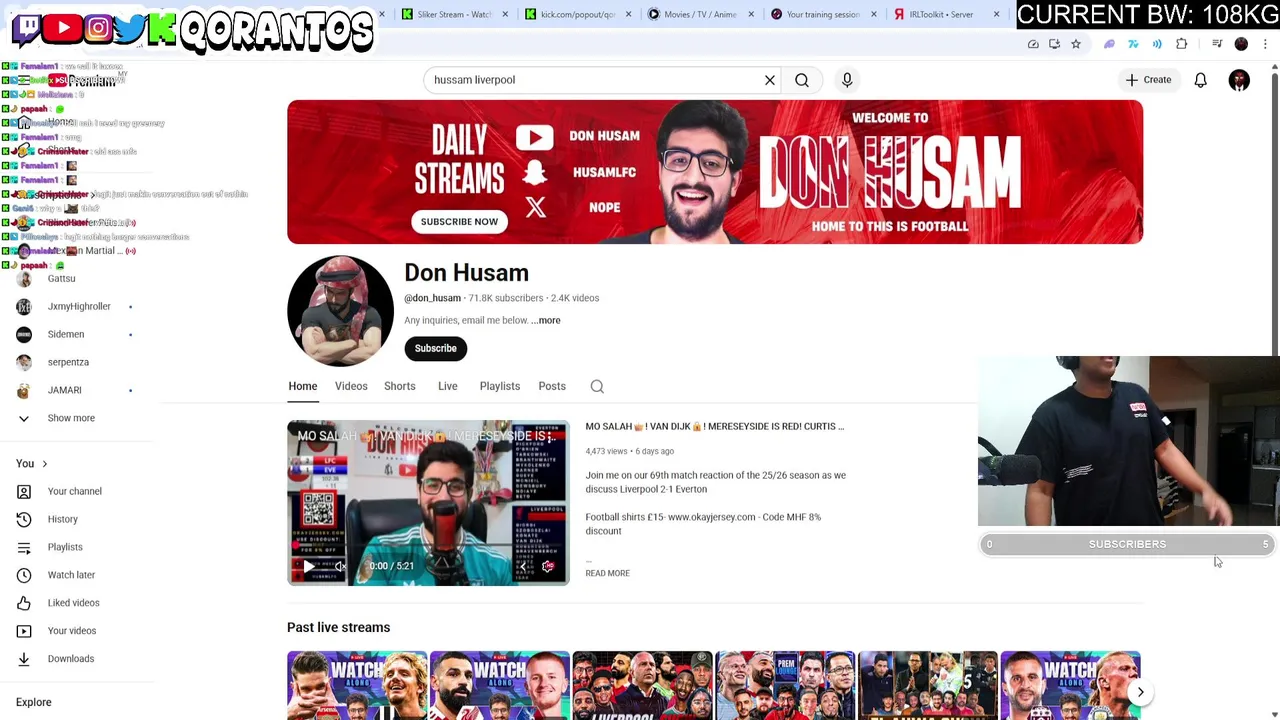
Task: Open the channel Posts tab
Action: tap(552, 386)
